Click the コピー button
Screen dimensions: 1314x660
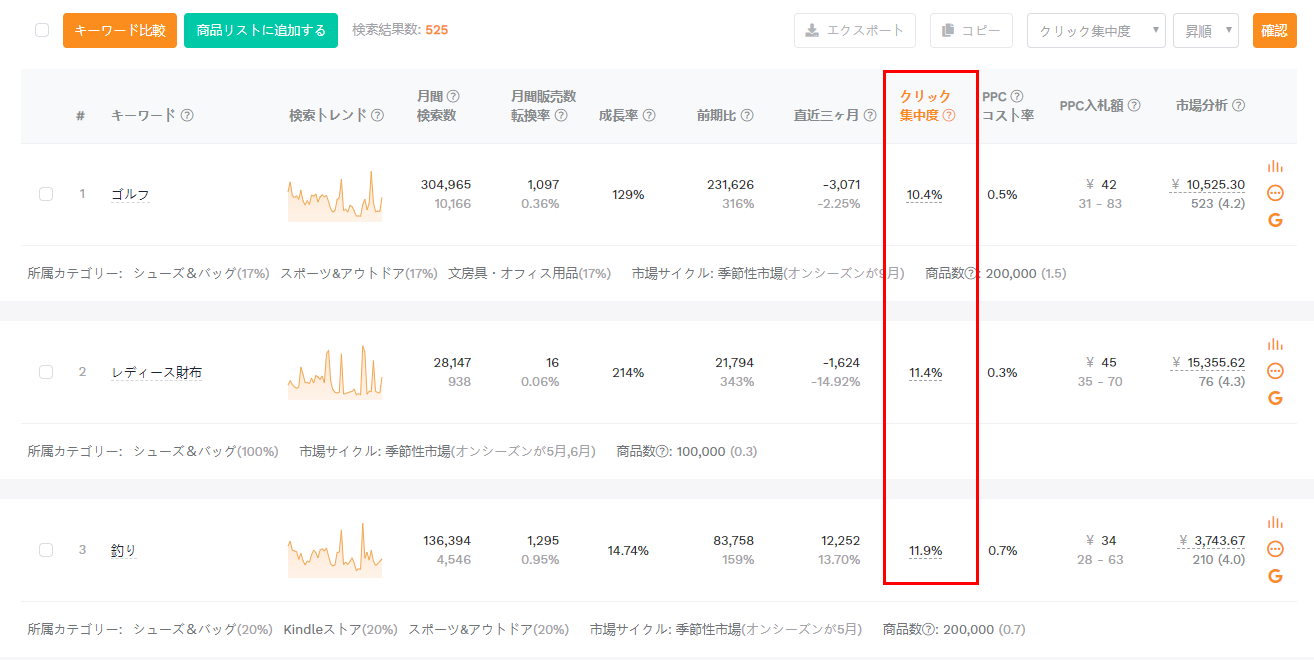click(971, 30)
